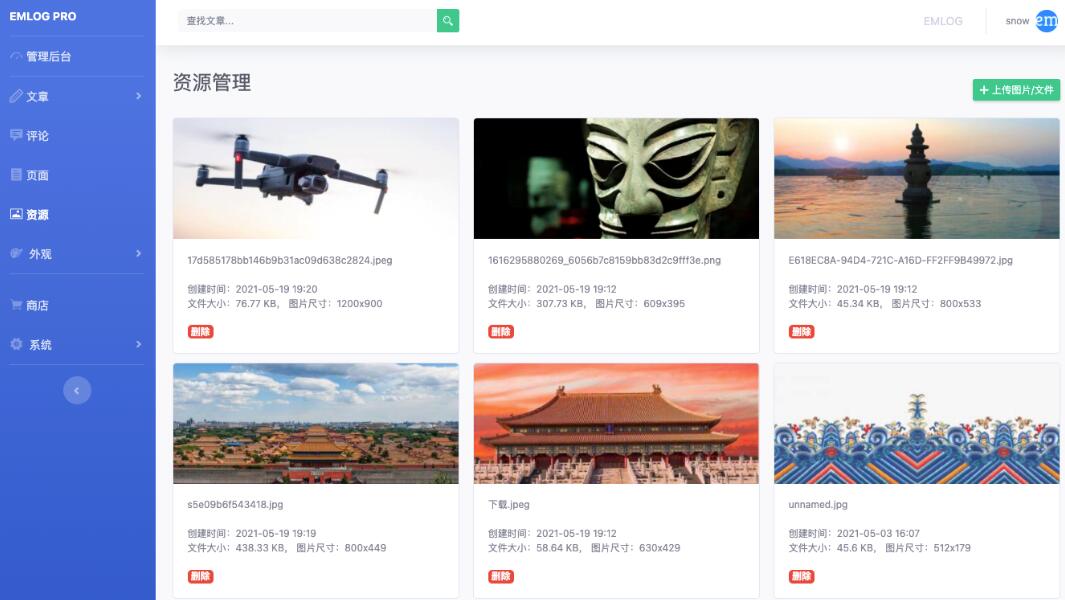
Task: Collapse the sidebar with the arrow circle
Action: coord(77,390)
